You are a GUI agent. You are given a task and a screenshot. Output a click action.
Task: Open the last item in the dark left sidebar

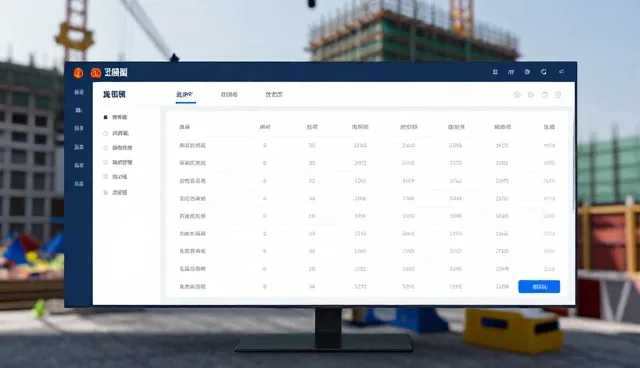(x=79, y=184)
